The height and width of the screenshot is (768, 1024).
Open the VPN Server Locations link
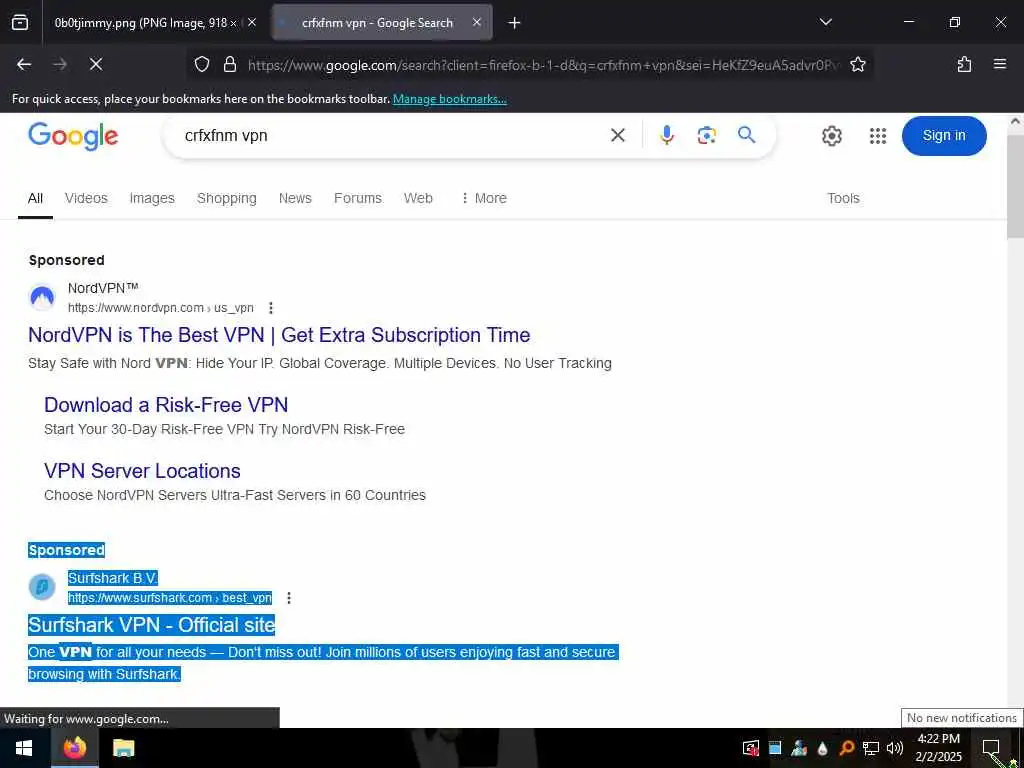142,471
